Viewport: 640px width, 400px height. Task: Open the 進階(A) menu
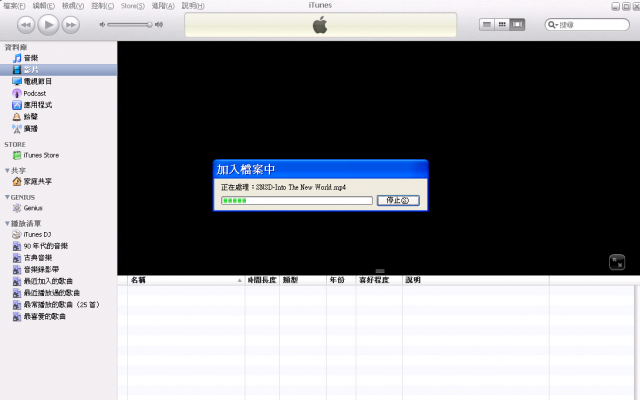coord(163,6)
